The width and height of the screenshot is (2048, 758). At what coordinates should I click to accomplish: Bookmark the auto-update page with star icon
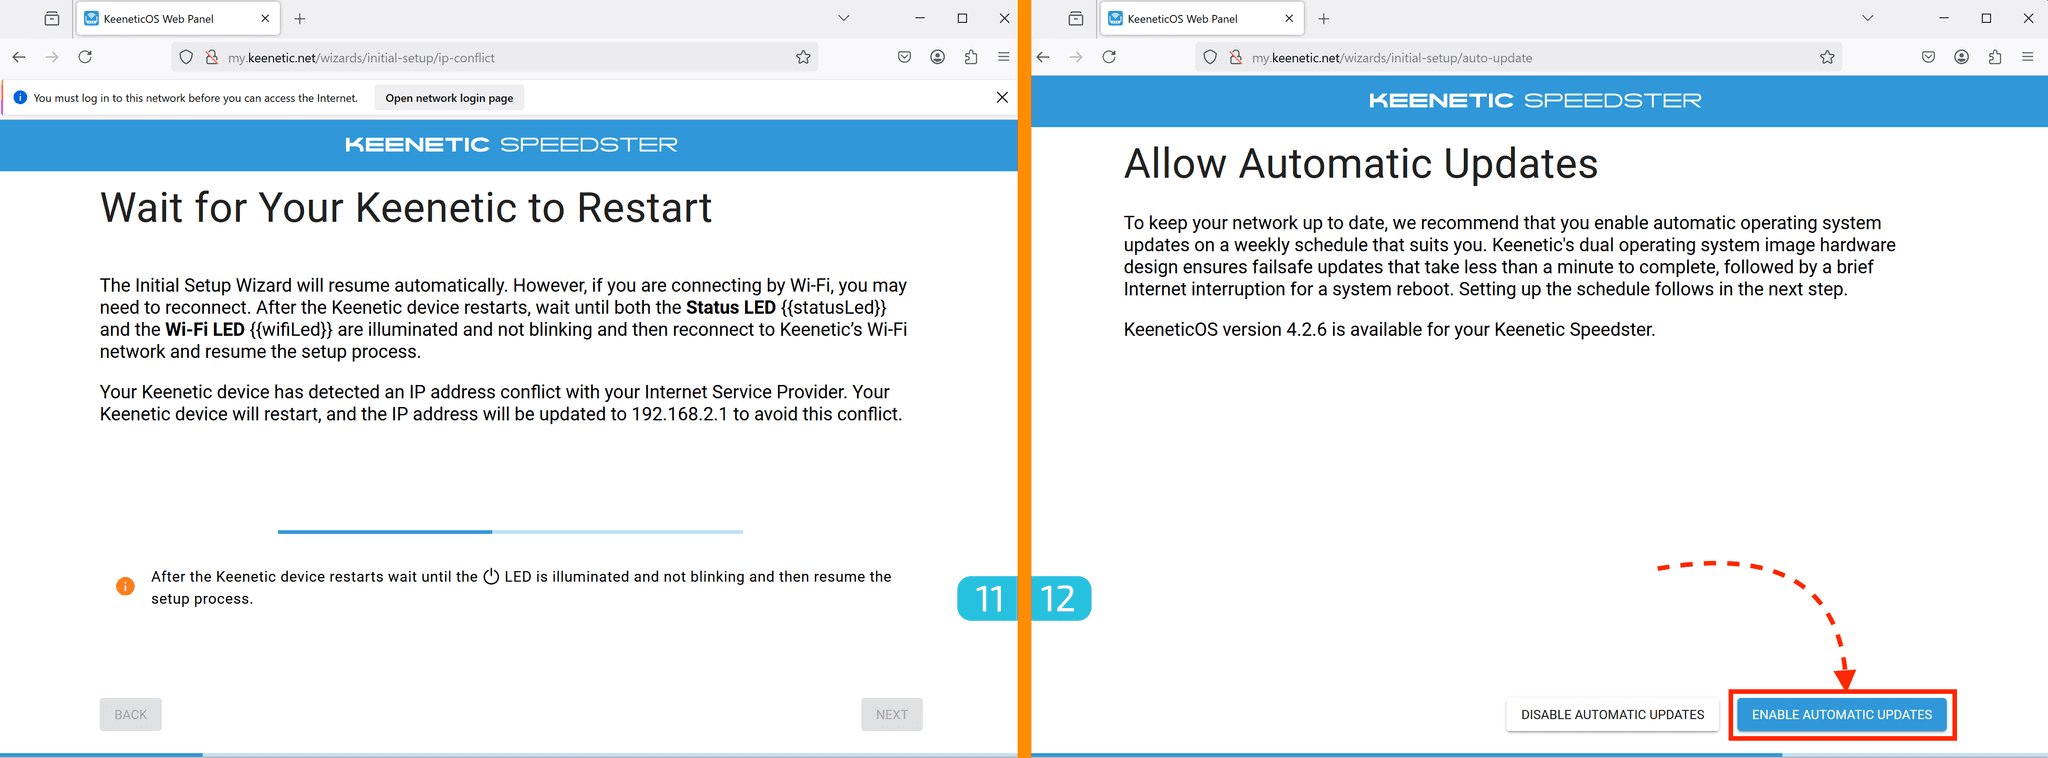tap(1827, 57)
